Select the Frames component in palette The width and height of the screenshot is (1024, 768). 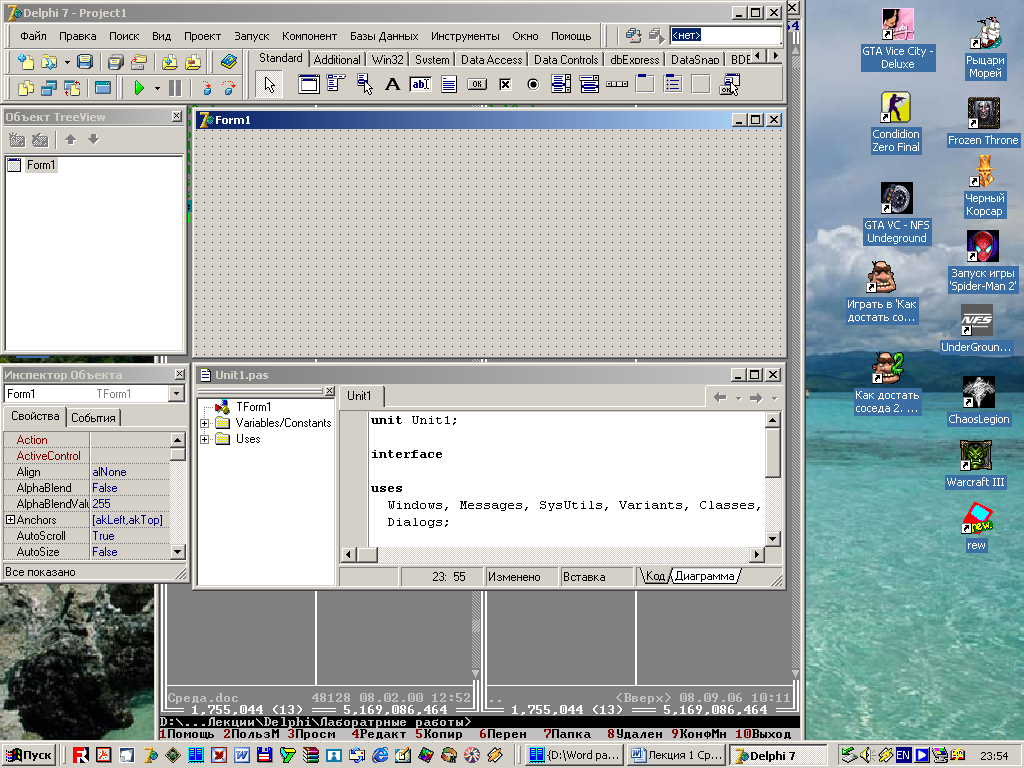[x=308, y=84]
